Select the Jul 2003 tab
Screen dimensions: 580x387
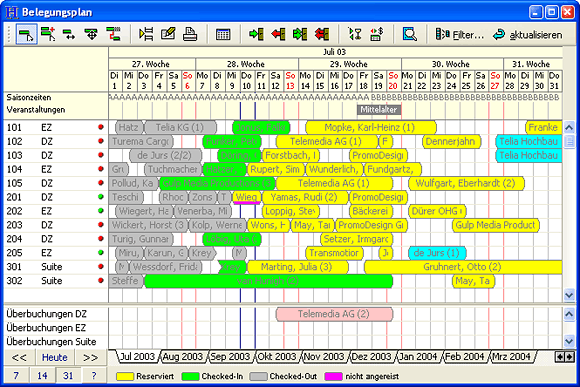136,357
